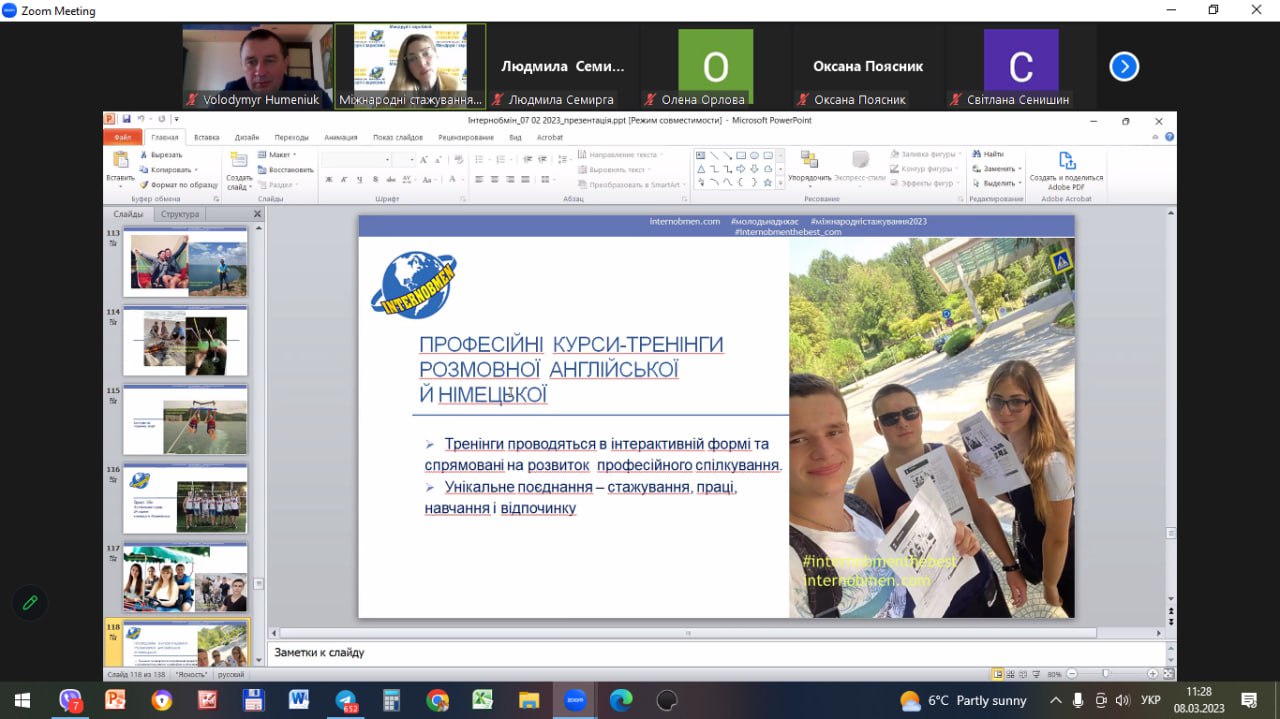Click the green annotation pencil icon
The image size is (1280, 719).
[30, 602]
